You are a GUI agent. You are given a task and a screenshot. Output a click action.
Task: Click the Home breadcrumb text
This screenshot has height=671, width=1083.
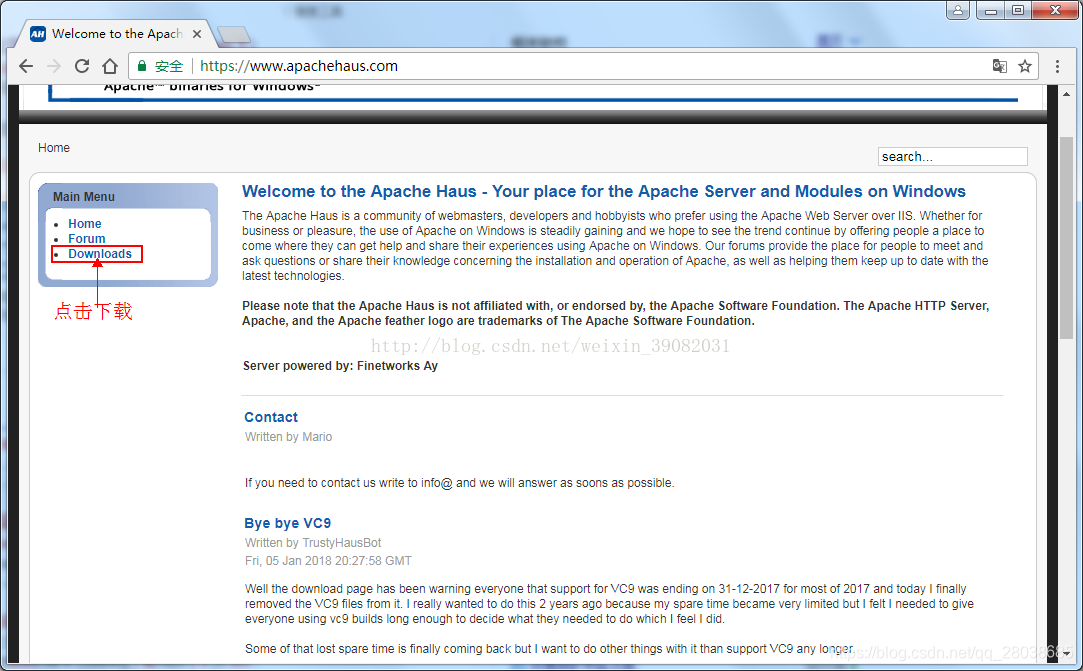(54, 148)
